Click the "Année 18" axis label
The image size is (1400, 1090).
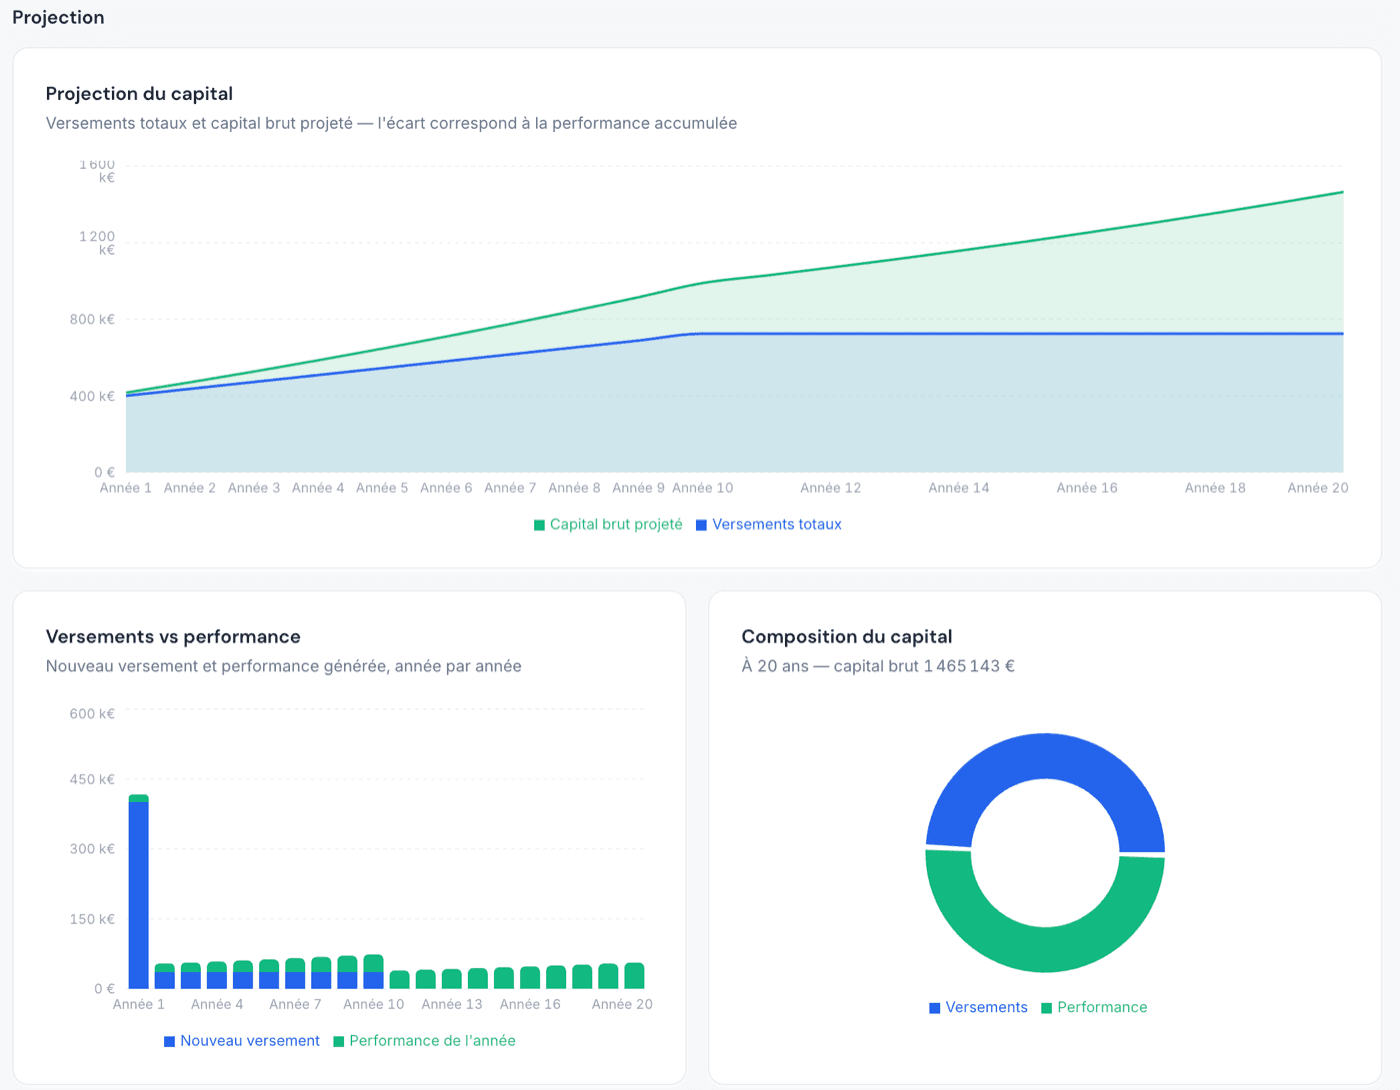(1215, 488)
